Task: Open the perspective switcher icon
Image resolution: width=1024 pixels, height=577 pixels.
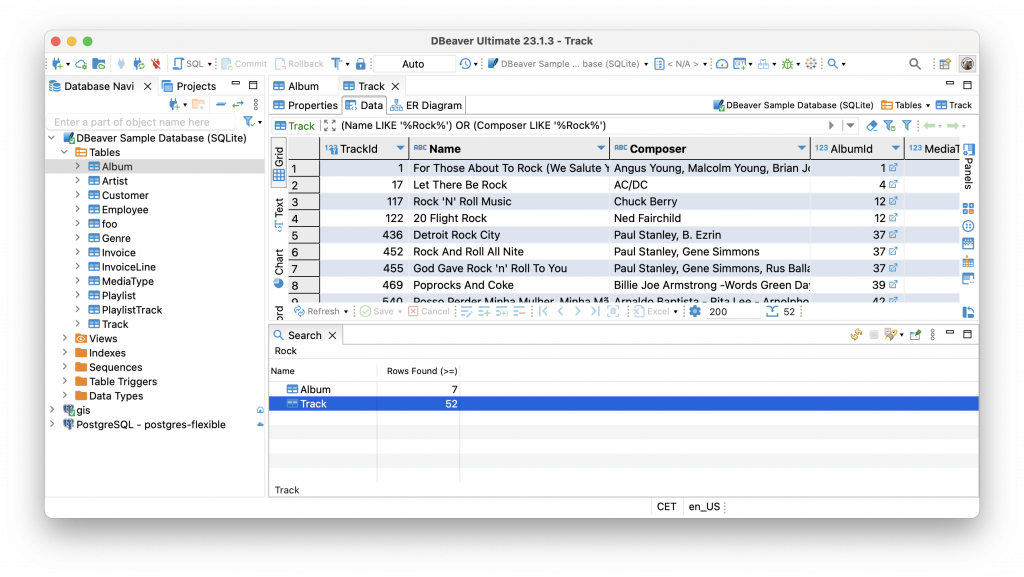Action: (x=945, y=64)
